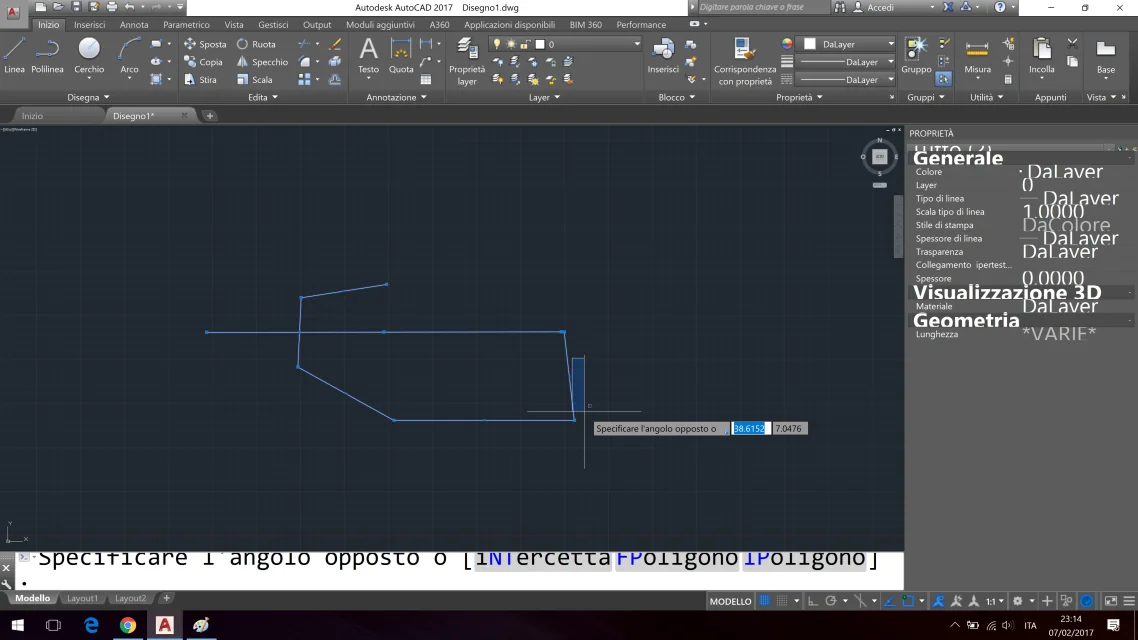Toggle hardware acceleration blue circle icon
This screenshot has width=1138, height=640.
pyautogui.click(x=1086, y=601)
